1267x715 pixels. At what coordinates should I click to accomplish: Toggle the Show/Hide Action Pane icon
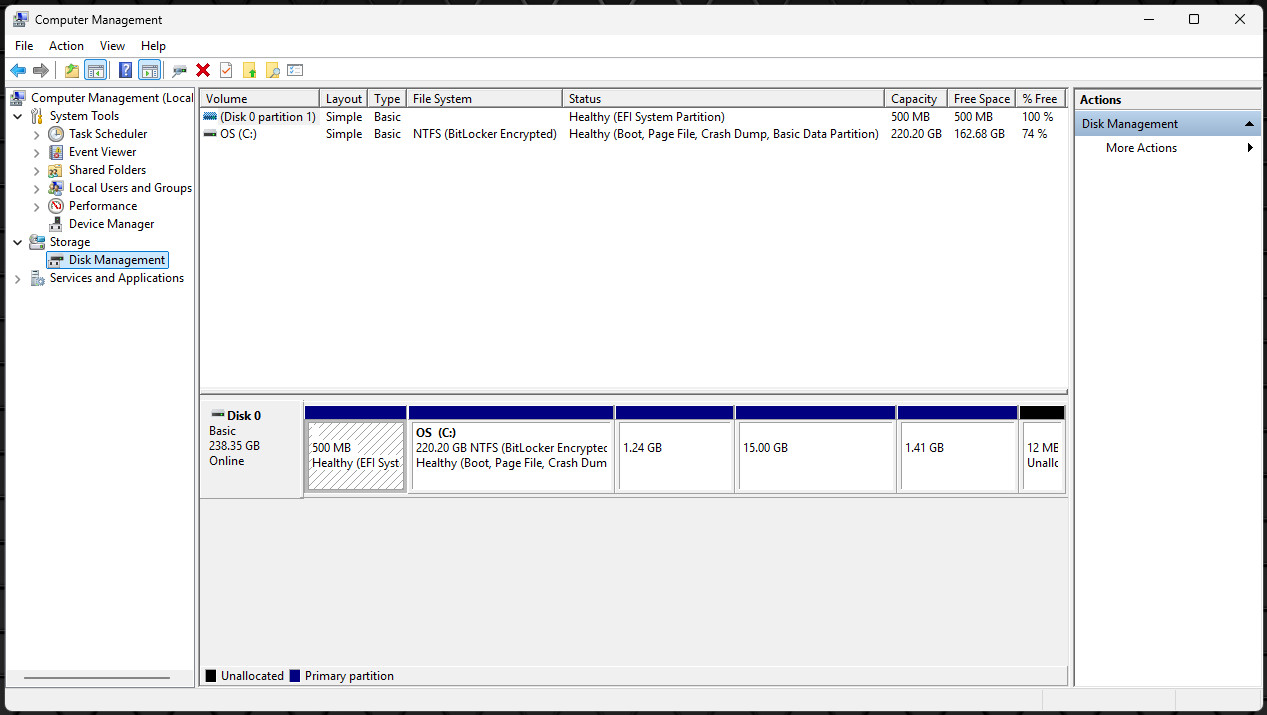pos(150,70)
